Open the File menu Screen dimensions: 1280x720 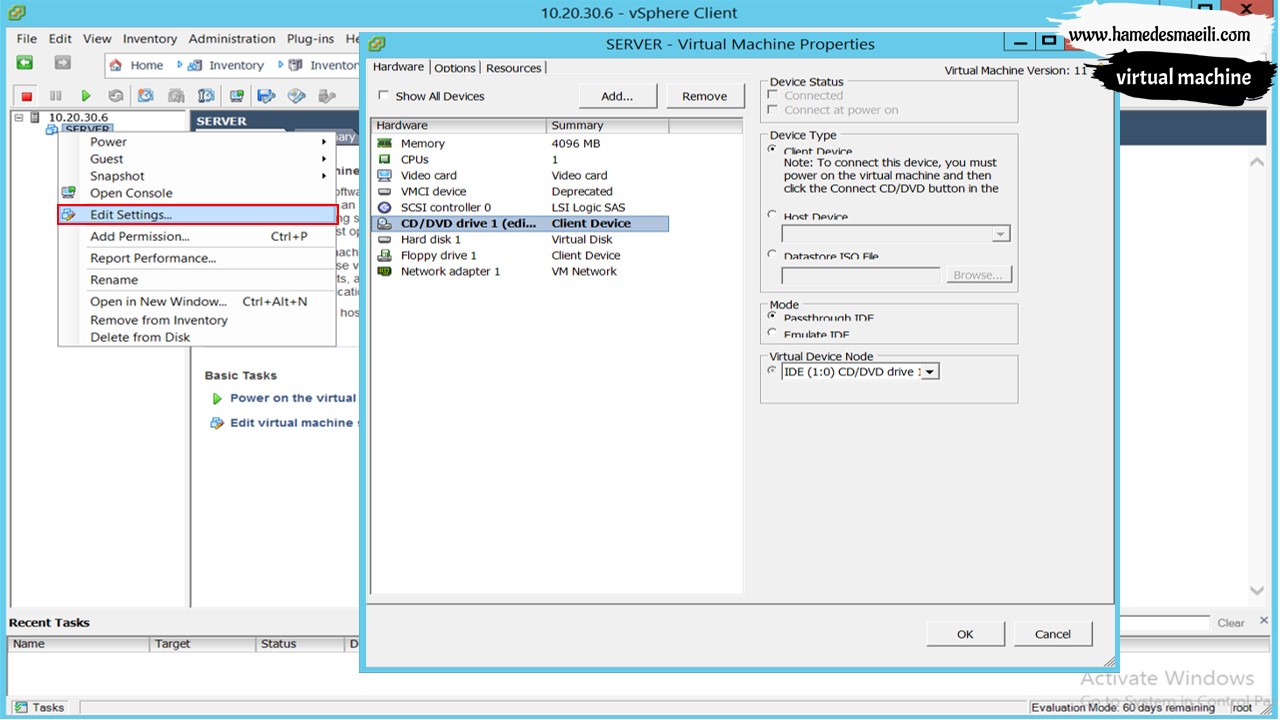click(27, 39)
